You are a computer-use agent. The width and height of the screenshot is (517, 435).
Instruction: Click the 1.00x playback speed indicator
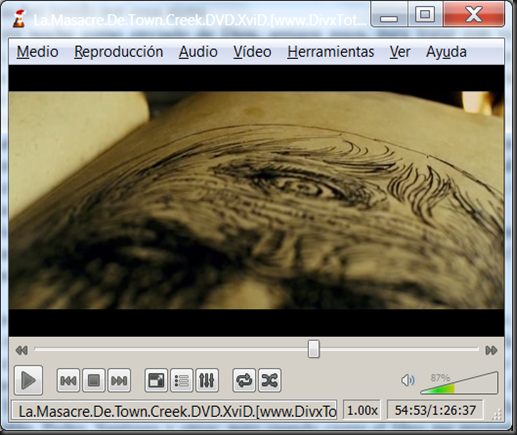362,410
